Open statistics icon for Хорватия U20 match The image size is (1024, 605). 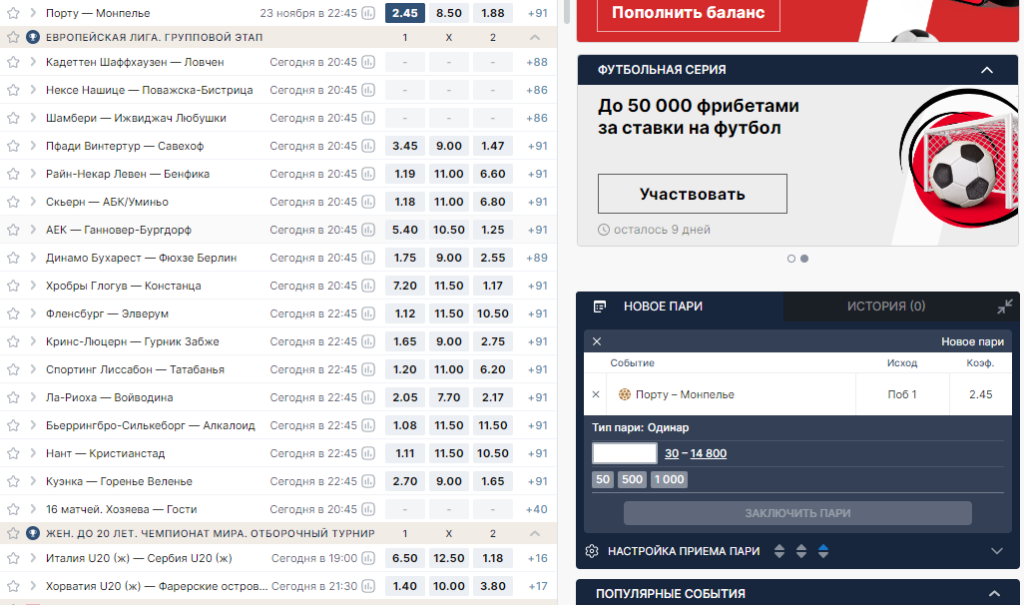(x=368, y=586)
